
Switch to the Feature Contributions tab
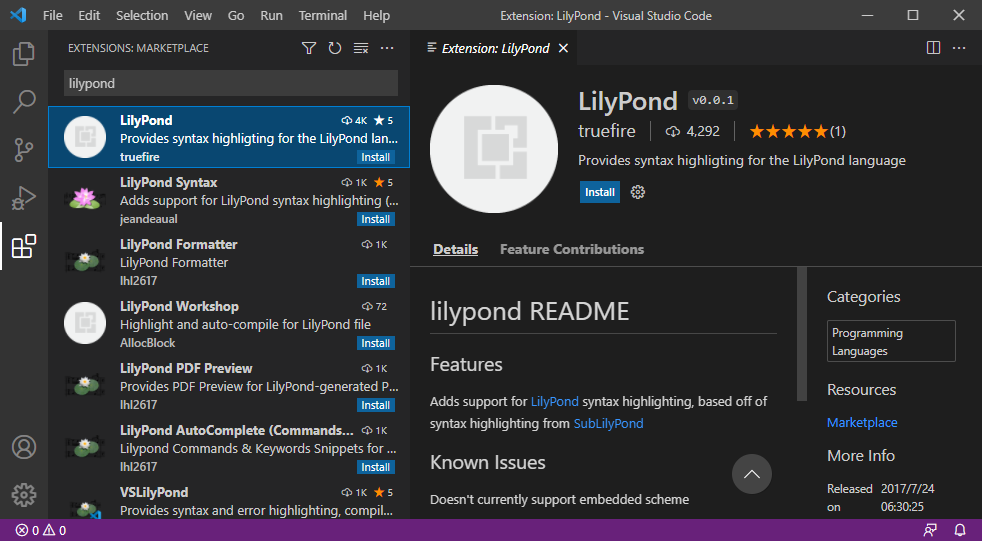pyautogui.click(x=571, y=249)
